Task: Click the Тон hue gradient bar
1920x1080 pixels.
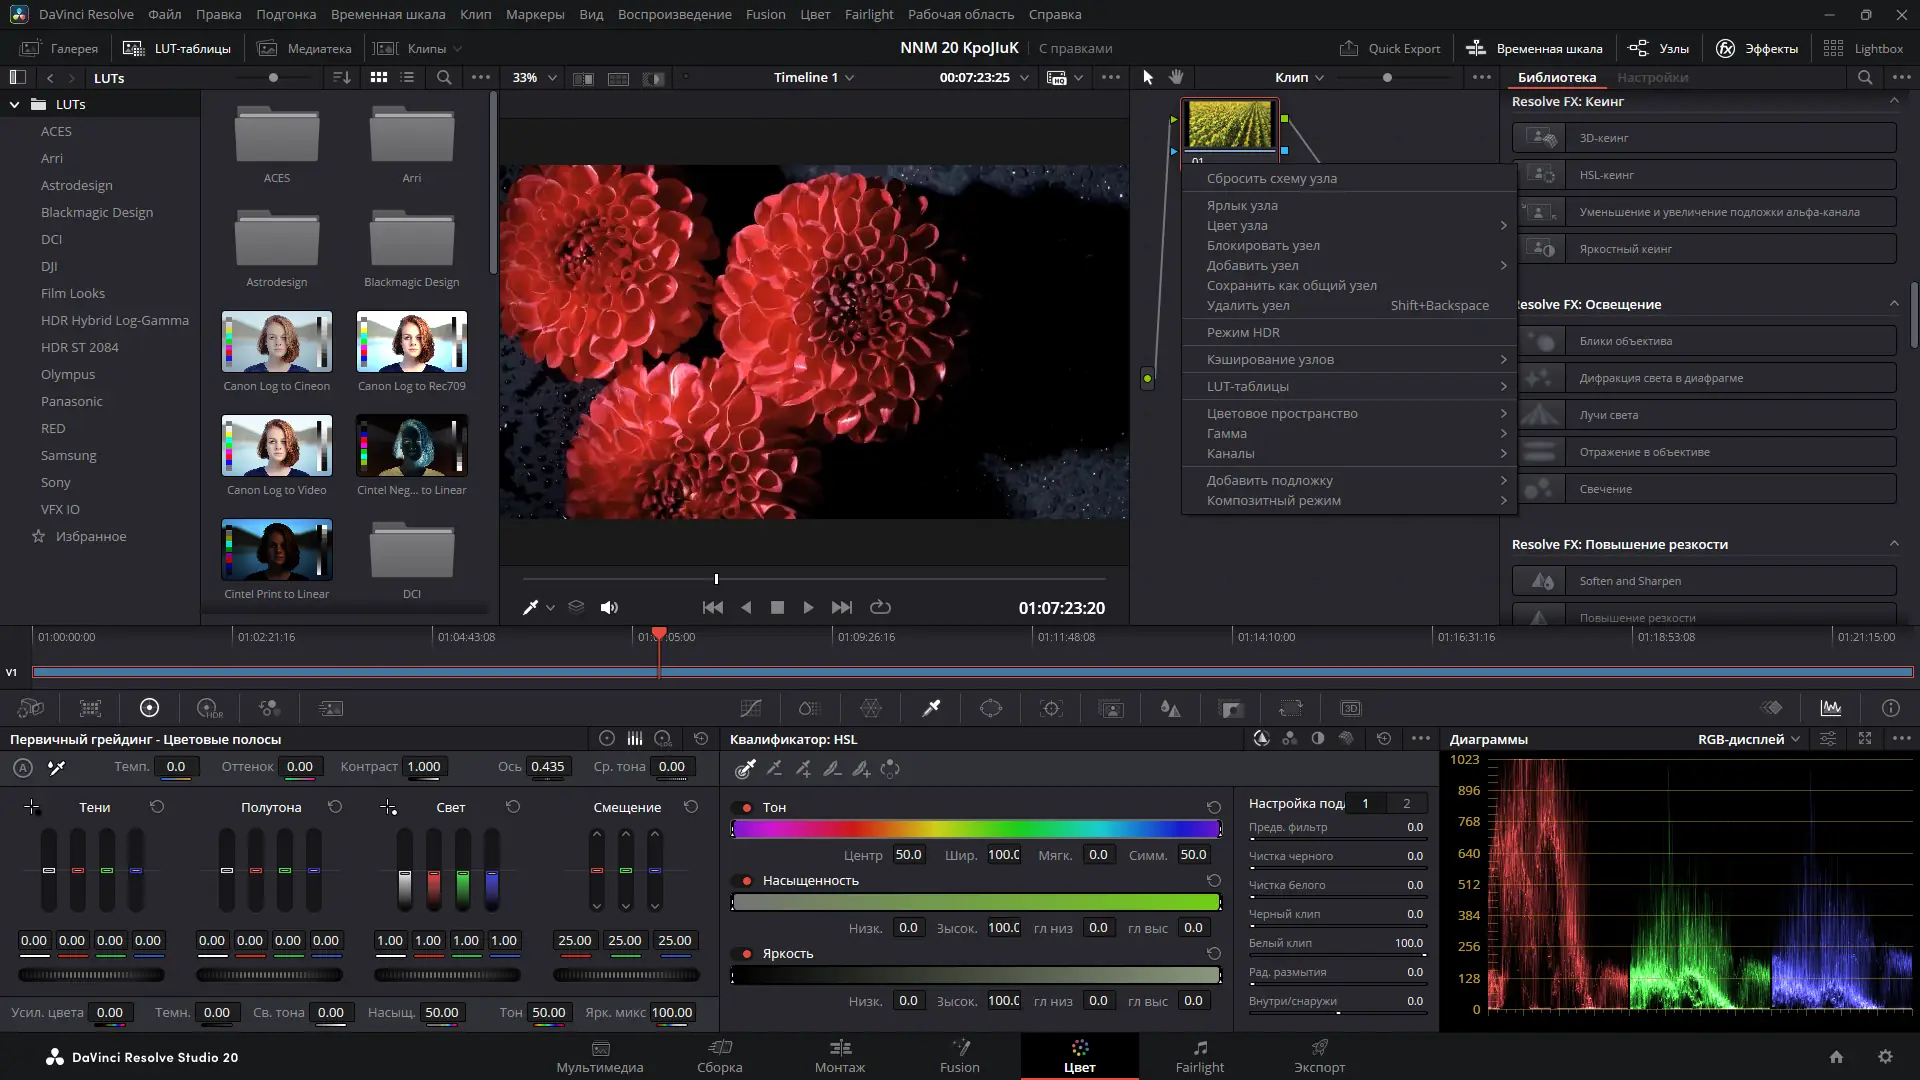Action: [976, 829]
